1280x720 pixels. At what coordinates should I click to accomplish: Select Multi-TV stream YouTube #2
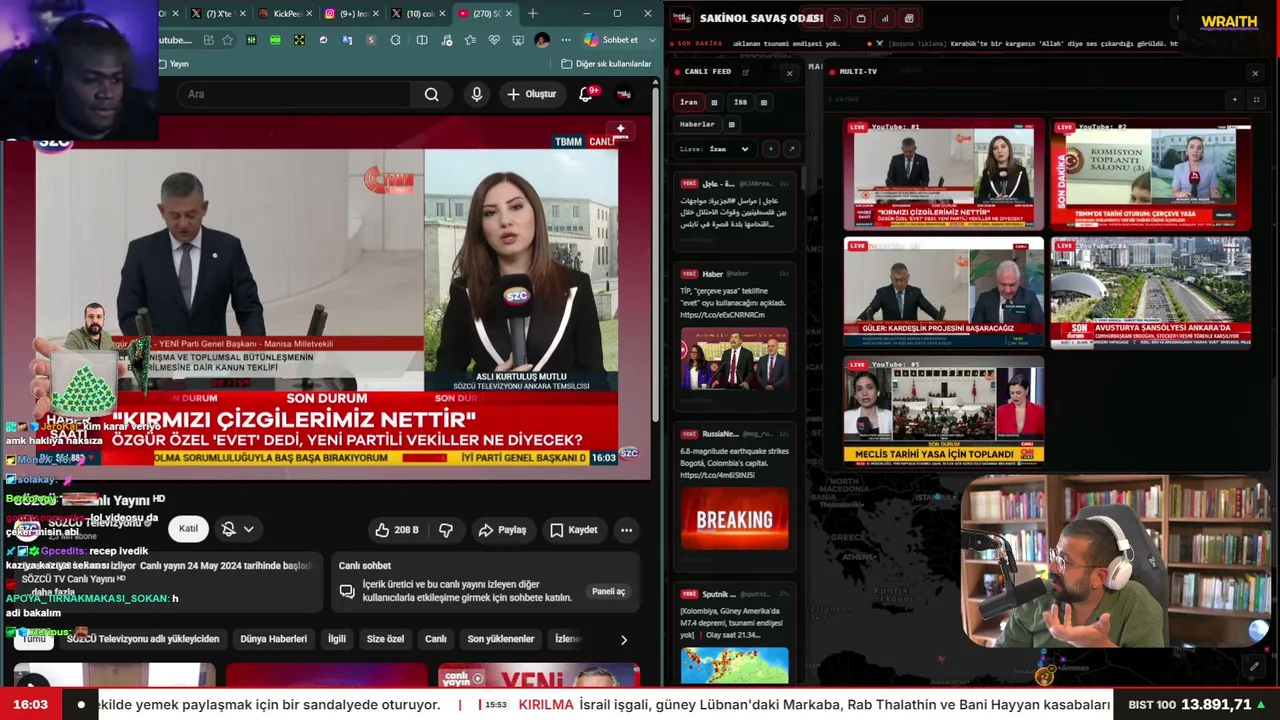point(1150,175)
